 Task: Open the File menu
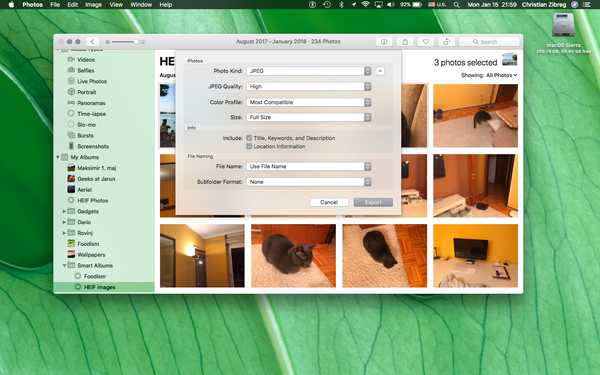coord(55,5)
